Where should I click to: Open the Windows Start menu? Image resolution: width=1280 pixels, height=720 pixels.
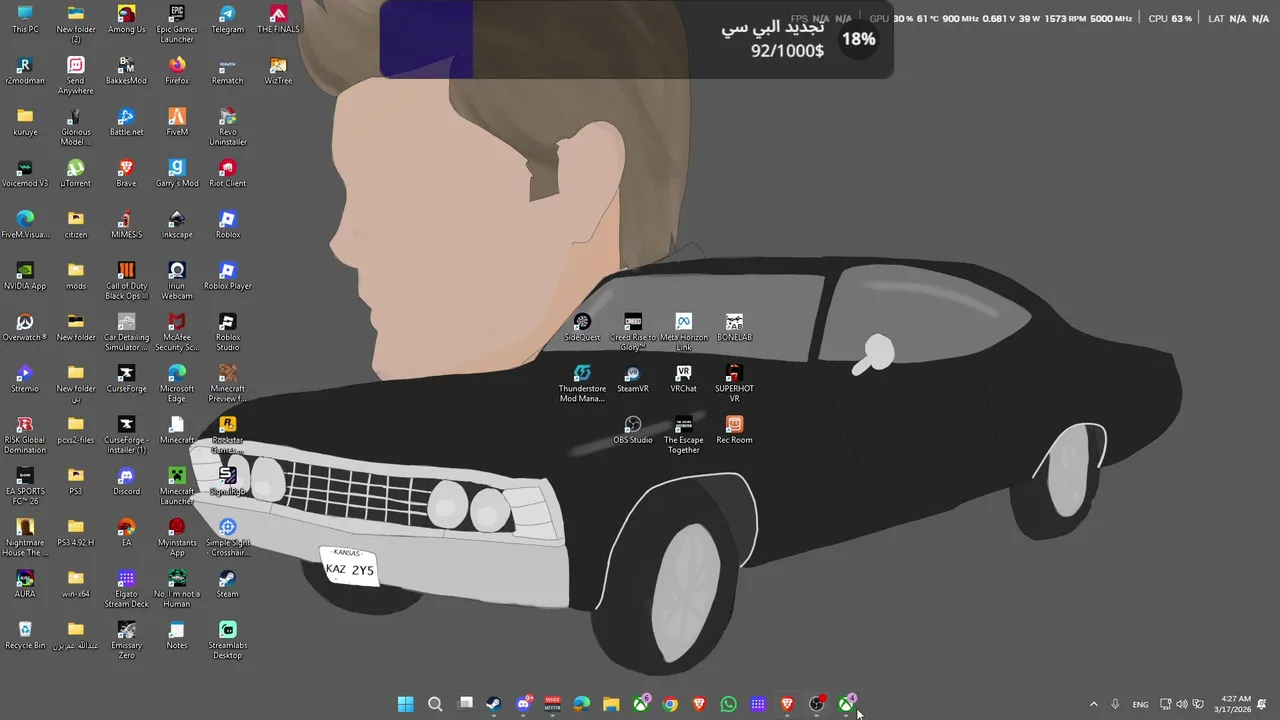[405, 704]
